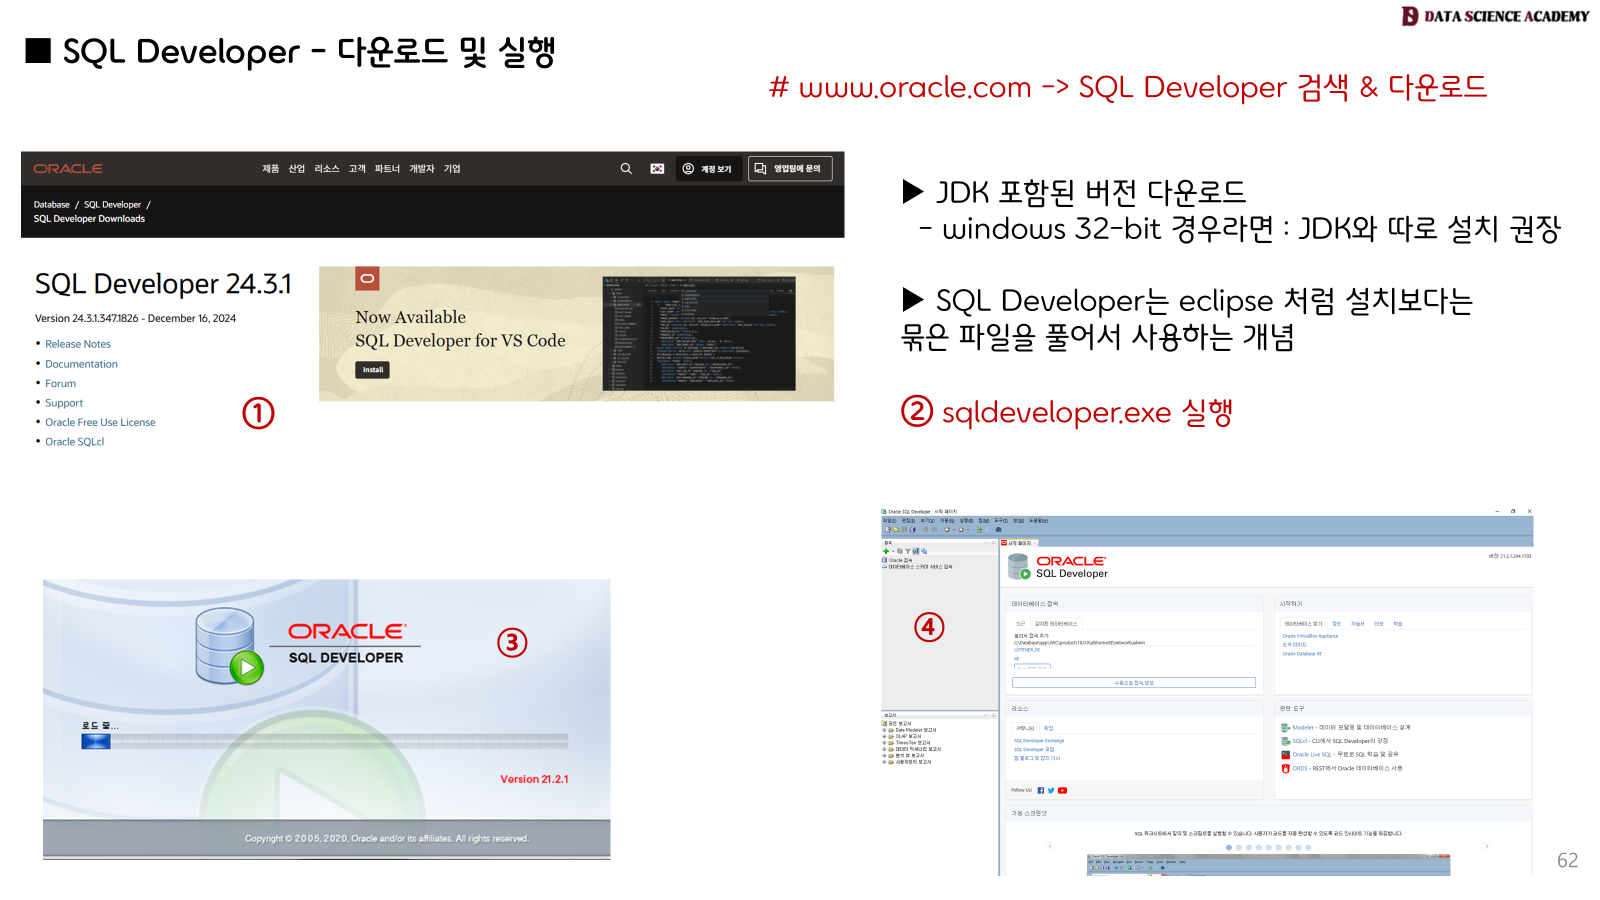Click the Modeler tool icon
1600x900 pixels.
(x=1286, y=728)
